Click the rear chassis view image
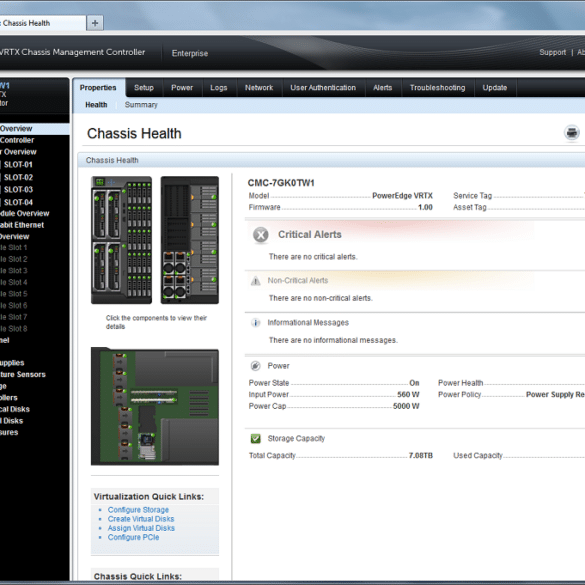This screenshot has width=585, height=585. 190,240
